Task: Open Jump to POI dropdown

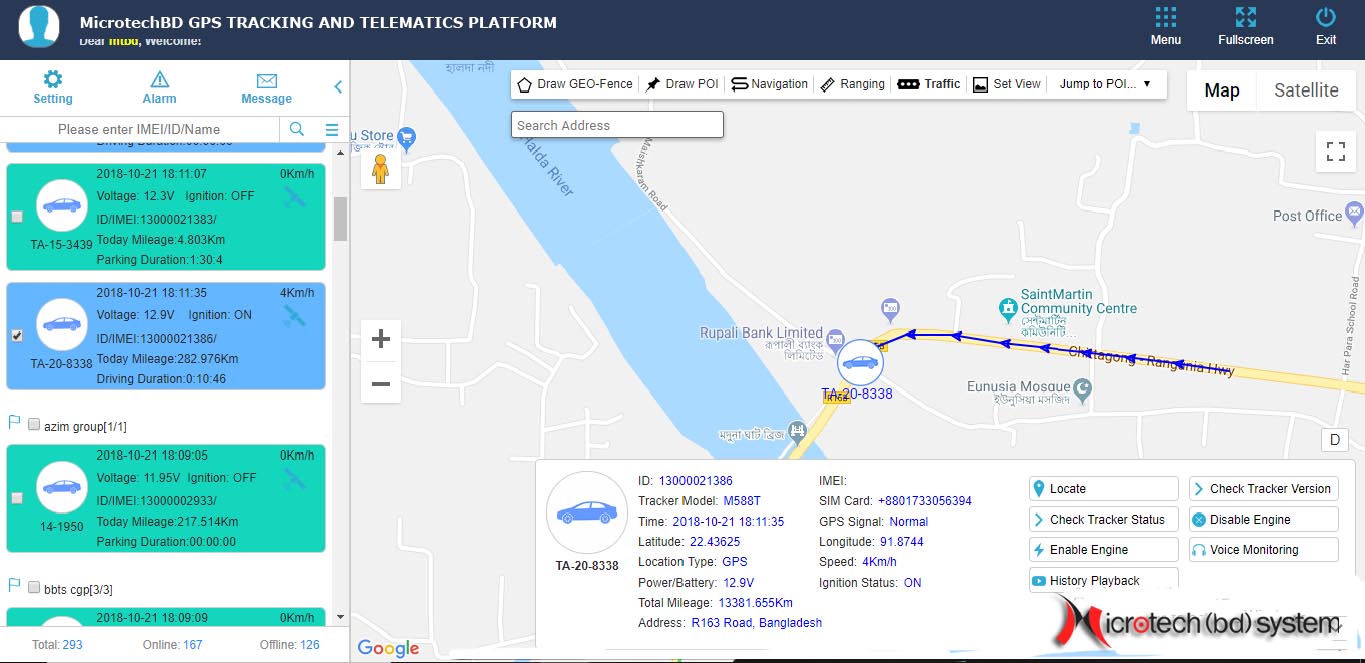Action: pyautogui.click(x=1105, y=84)
